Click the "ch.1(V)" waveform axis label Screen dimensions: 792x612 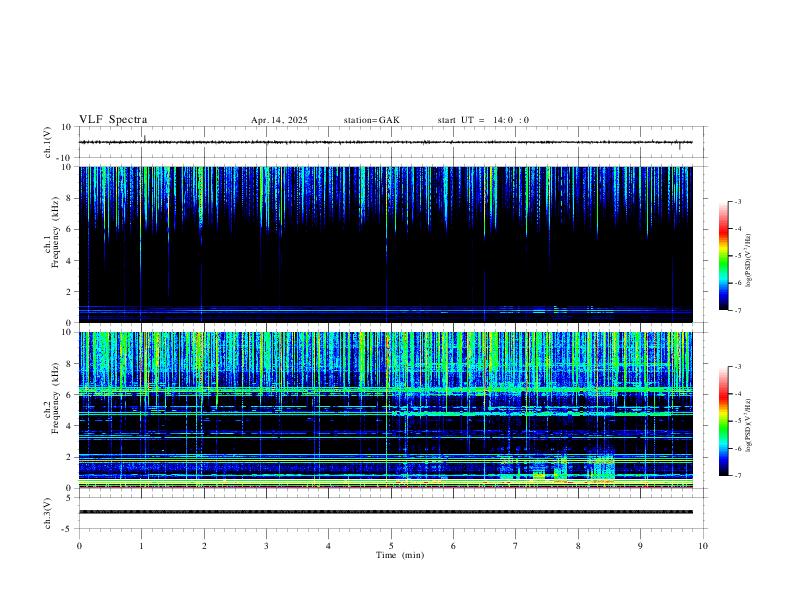pos(48,142)
